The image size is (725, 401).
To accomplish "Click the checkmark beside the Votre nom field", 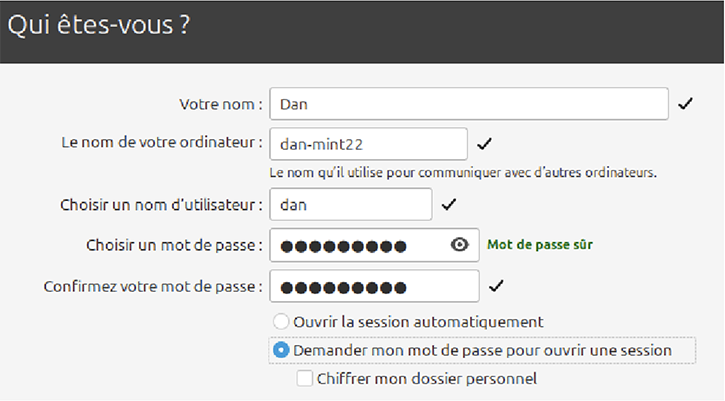I will tap(685, 104).
